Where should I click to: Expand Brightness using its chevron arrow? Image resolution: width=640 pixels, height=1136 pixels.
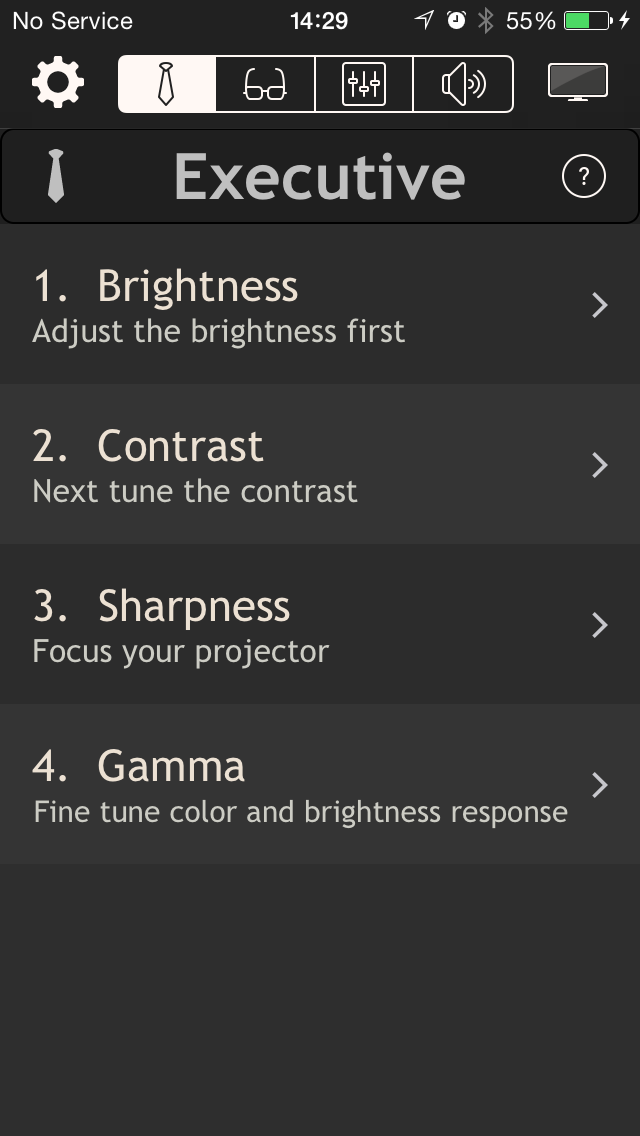coord(599,305)
